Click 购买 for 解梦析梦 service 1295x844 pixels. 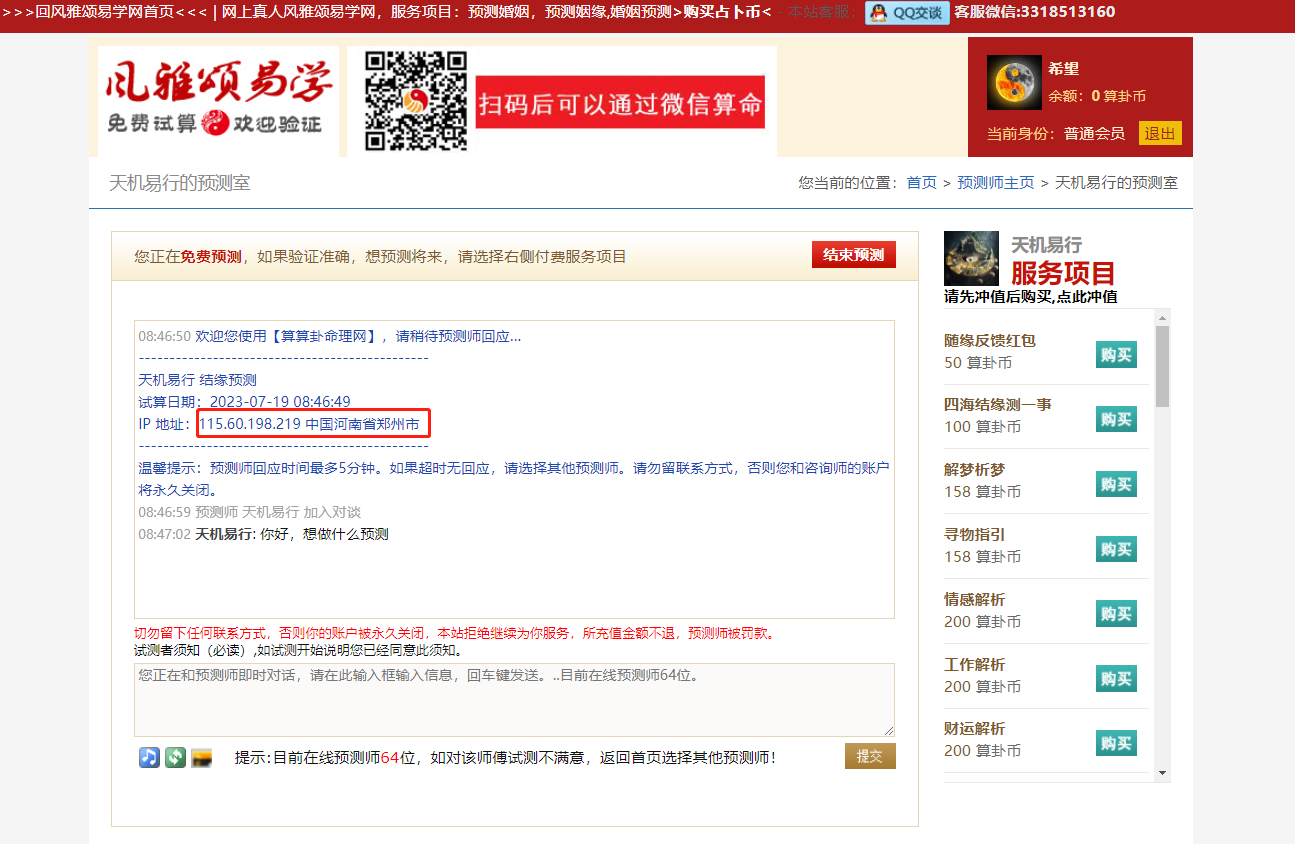1115,484
